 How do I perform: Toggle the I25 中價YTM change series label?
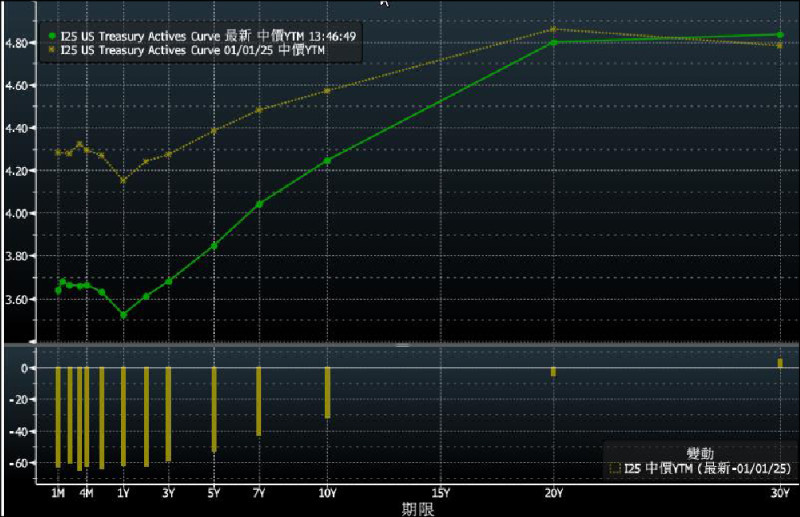click(706, 467)
